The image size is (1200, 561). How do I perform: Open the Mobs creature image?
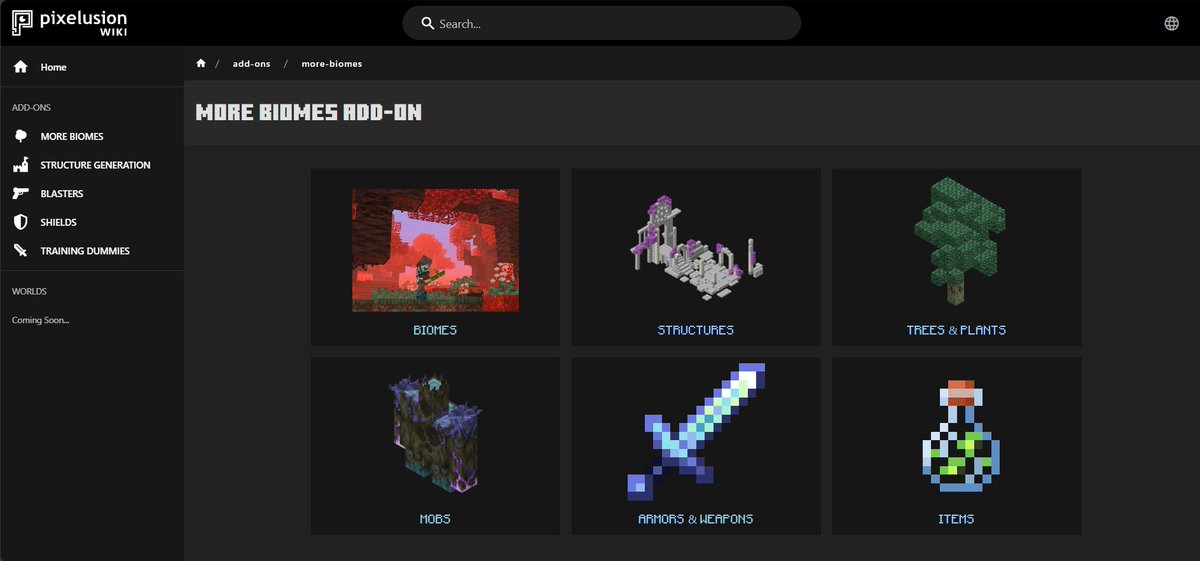tap(435, 433)
